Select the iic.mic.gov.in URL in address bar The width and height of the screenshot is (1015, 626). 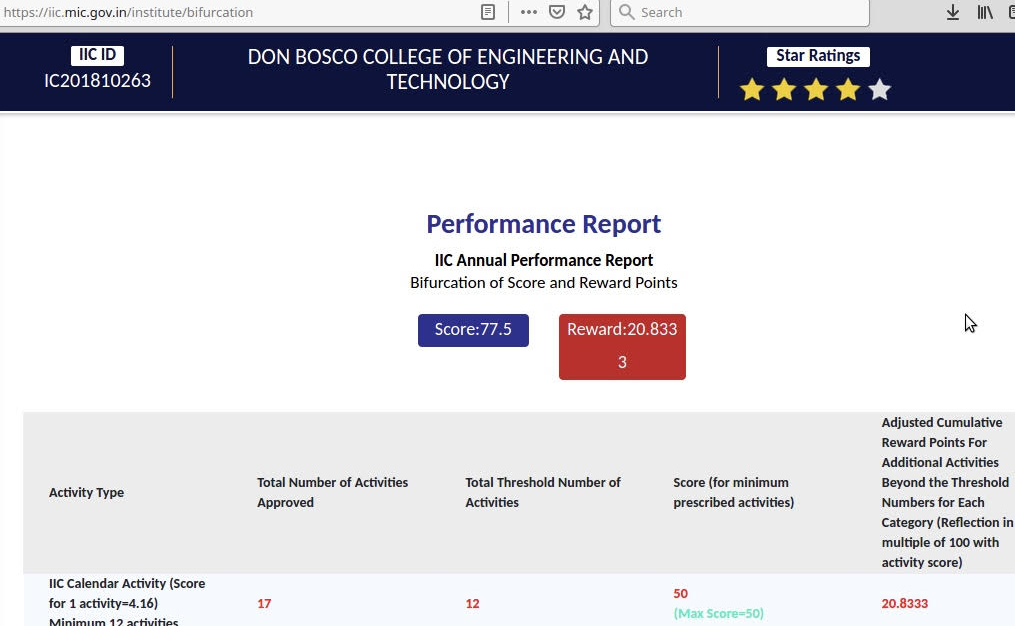(128, 12)
